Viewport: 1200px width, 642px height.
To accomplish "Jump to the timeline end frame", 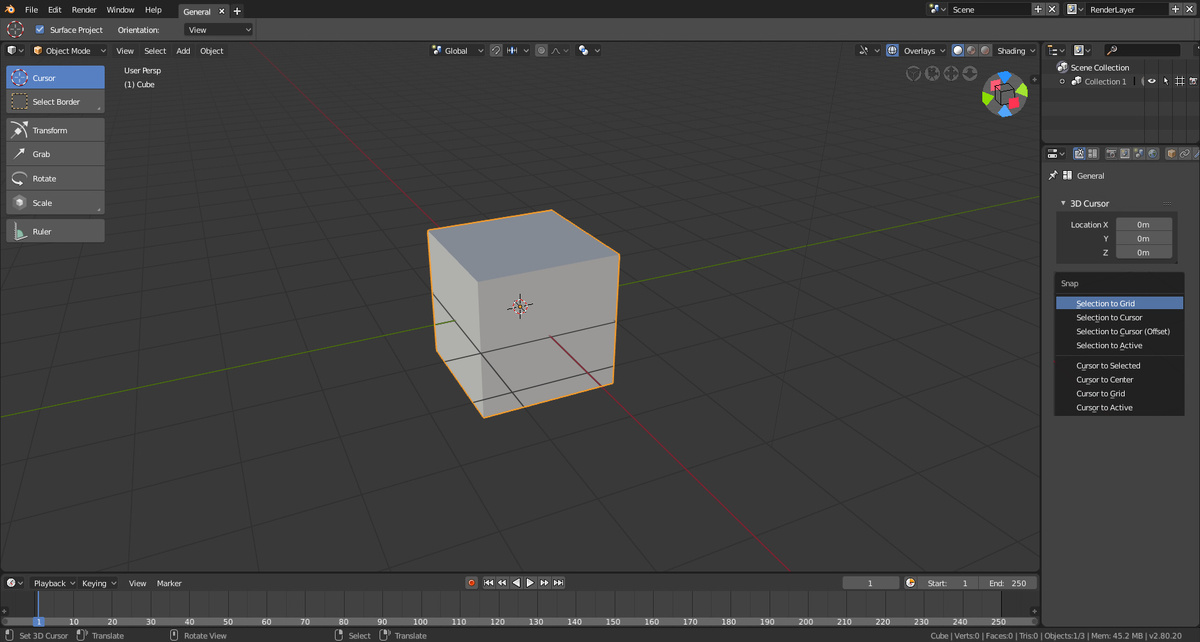I will tap(558, 583).
